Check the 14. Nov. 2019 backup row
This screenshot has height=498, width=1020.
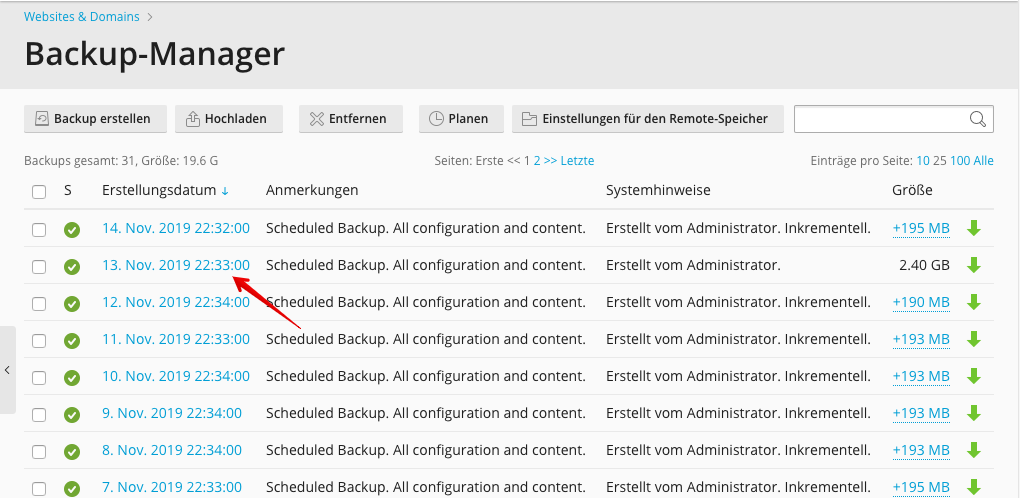(x=39, y=229)
